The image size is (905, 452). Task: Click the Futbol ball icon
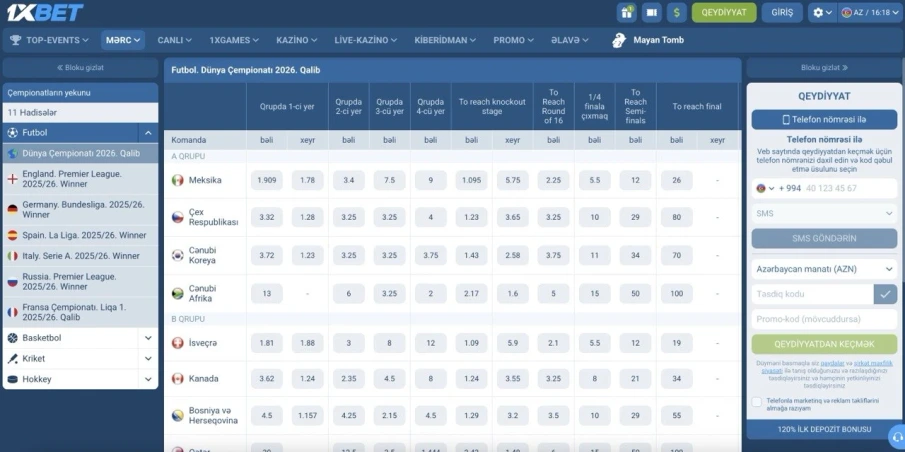[x=12, y=133]
